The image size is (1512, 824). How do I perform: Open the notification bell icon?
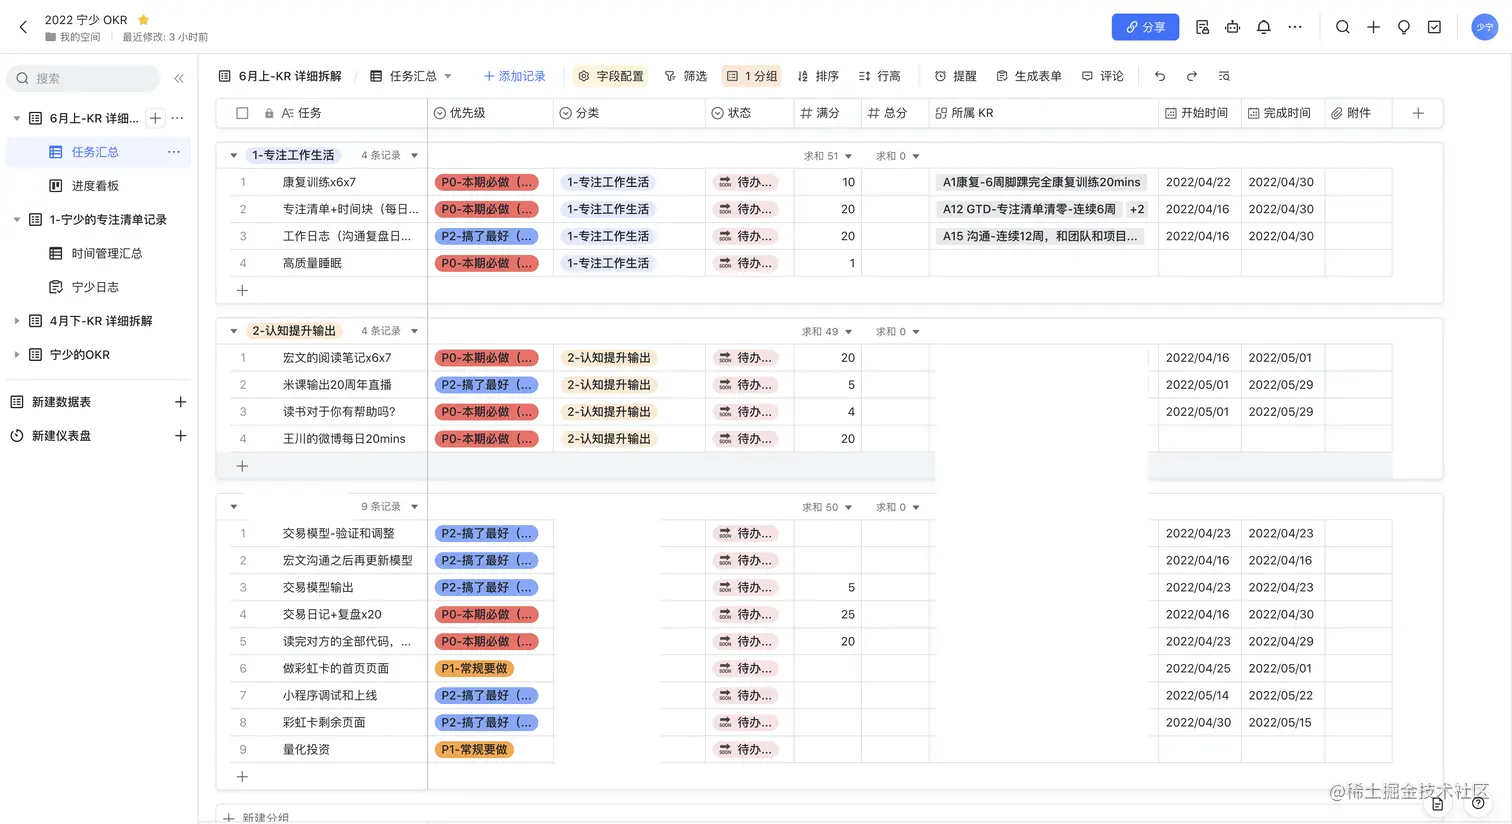pos(1264,27)
